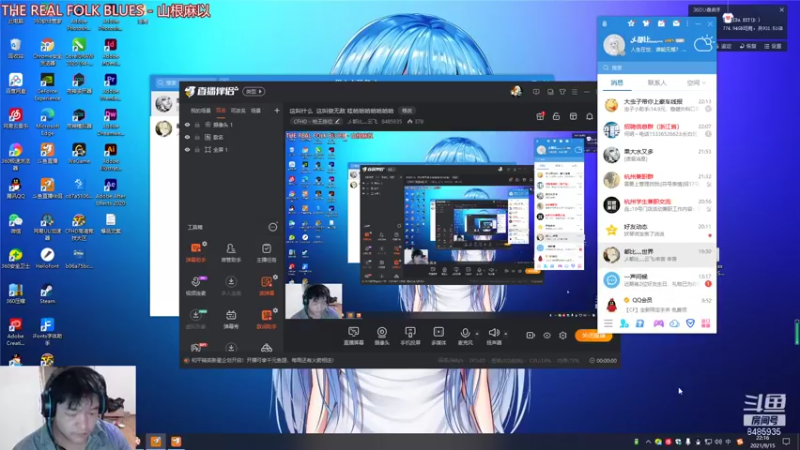
Task: Toggle the preview eye icon in bottom bar
Action: (x=547, y=335)
